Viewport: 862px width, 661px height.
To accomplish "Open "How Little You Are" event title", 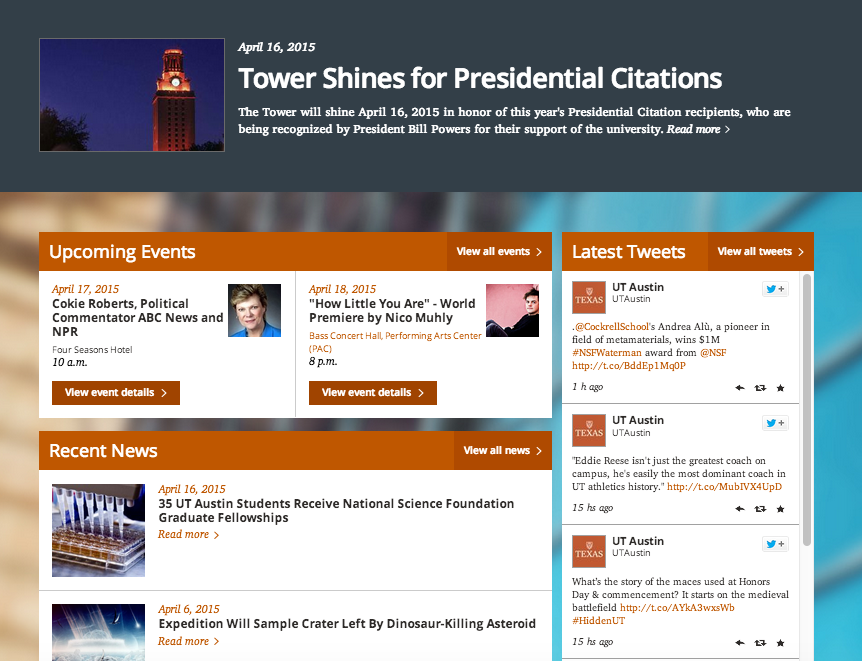I will tap(392, 310).
